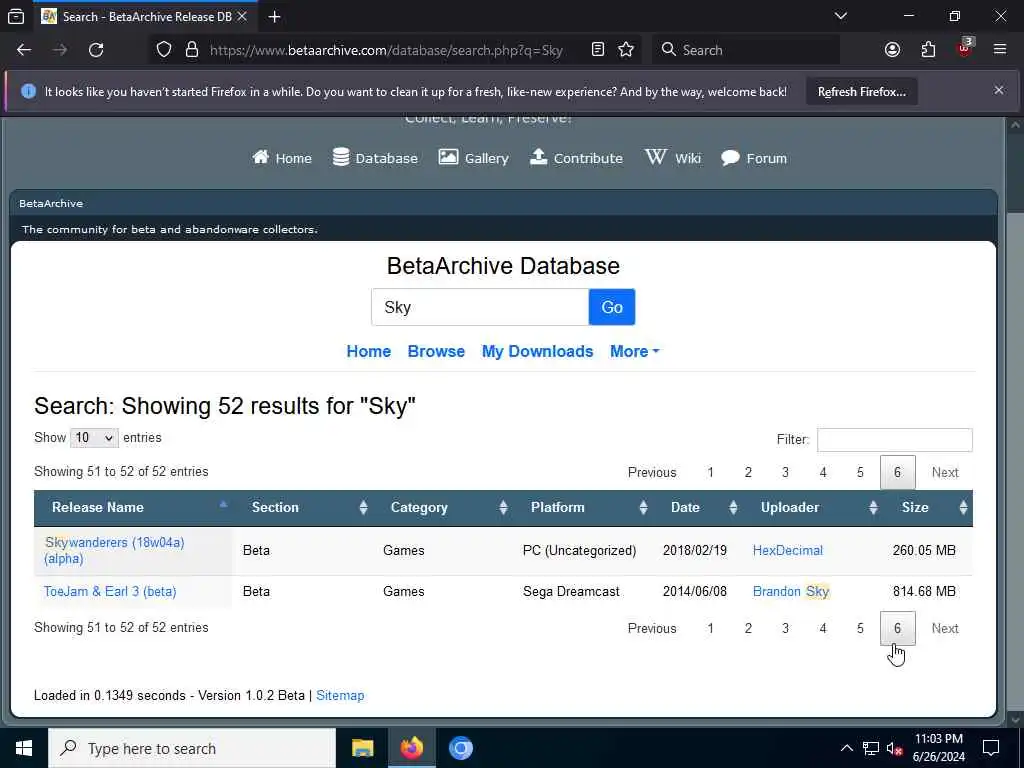Click the database search box containing Sky
Image resolution: width=1024 pixels, height=768 pixels.
tap(480, 307)
